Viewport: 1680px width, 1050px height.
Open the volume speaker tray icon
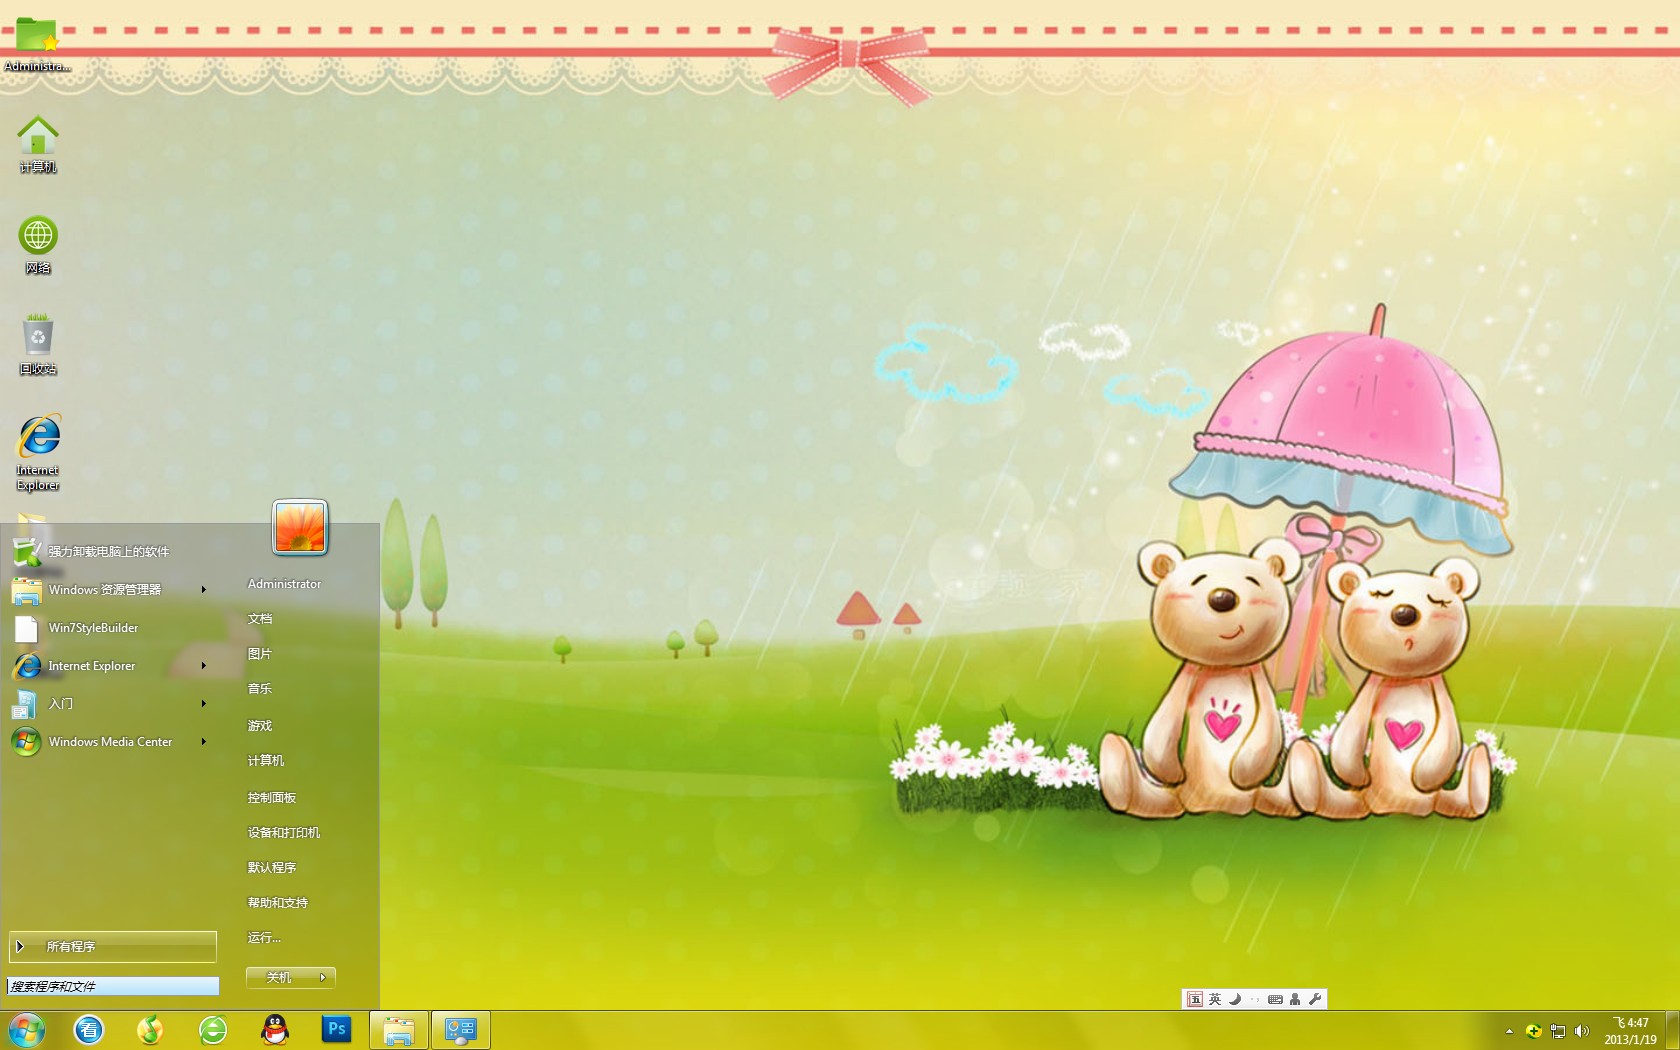[1582, 1031]
